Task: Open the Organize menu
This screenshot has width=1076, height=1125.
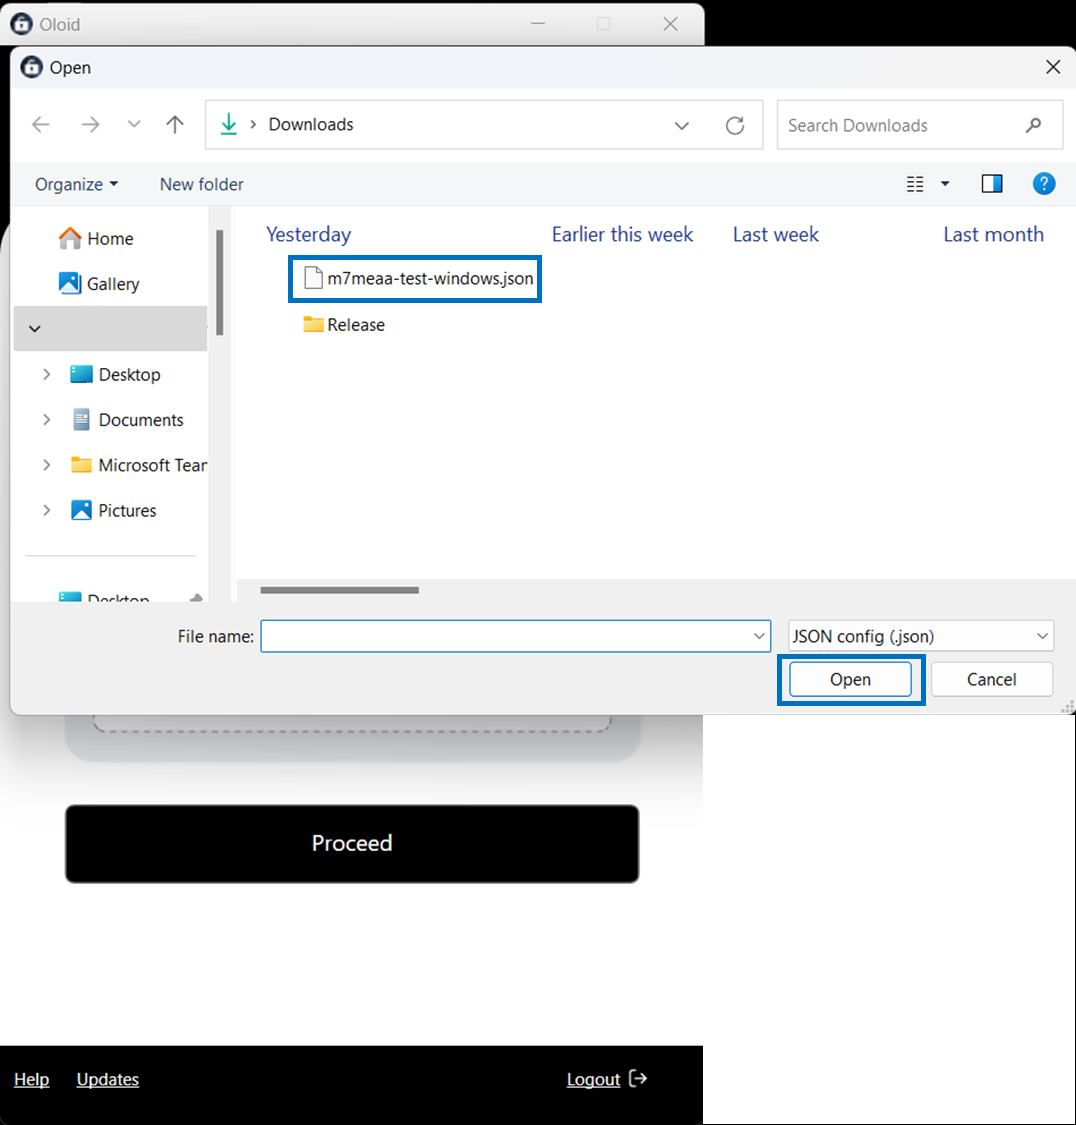Action: pyautogui.click(x=76, y=184)
